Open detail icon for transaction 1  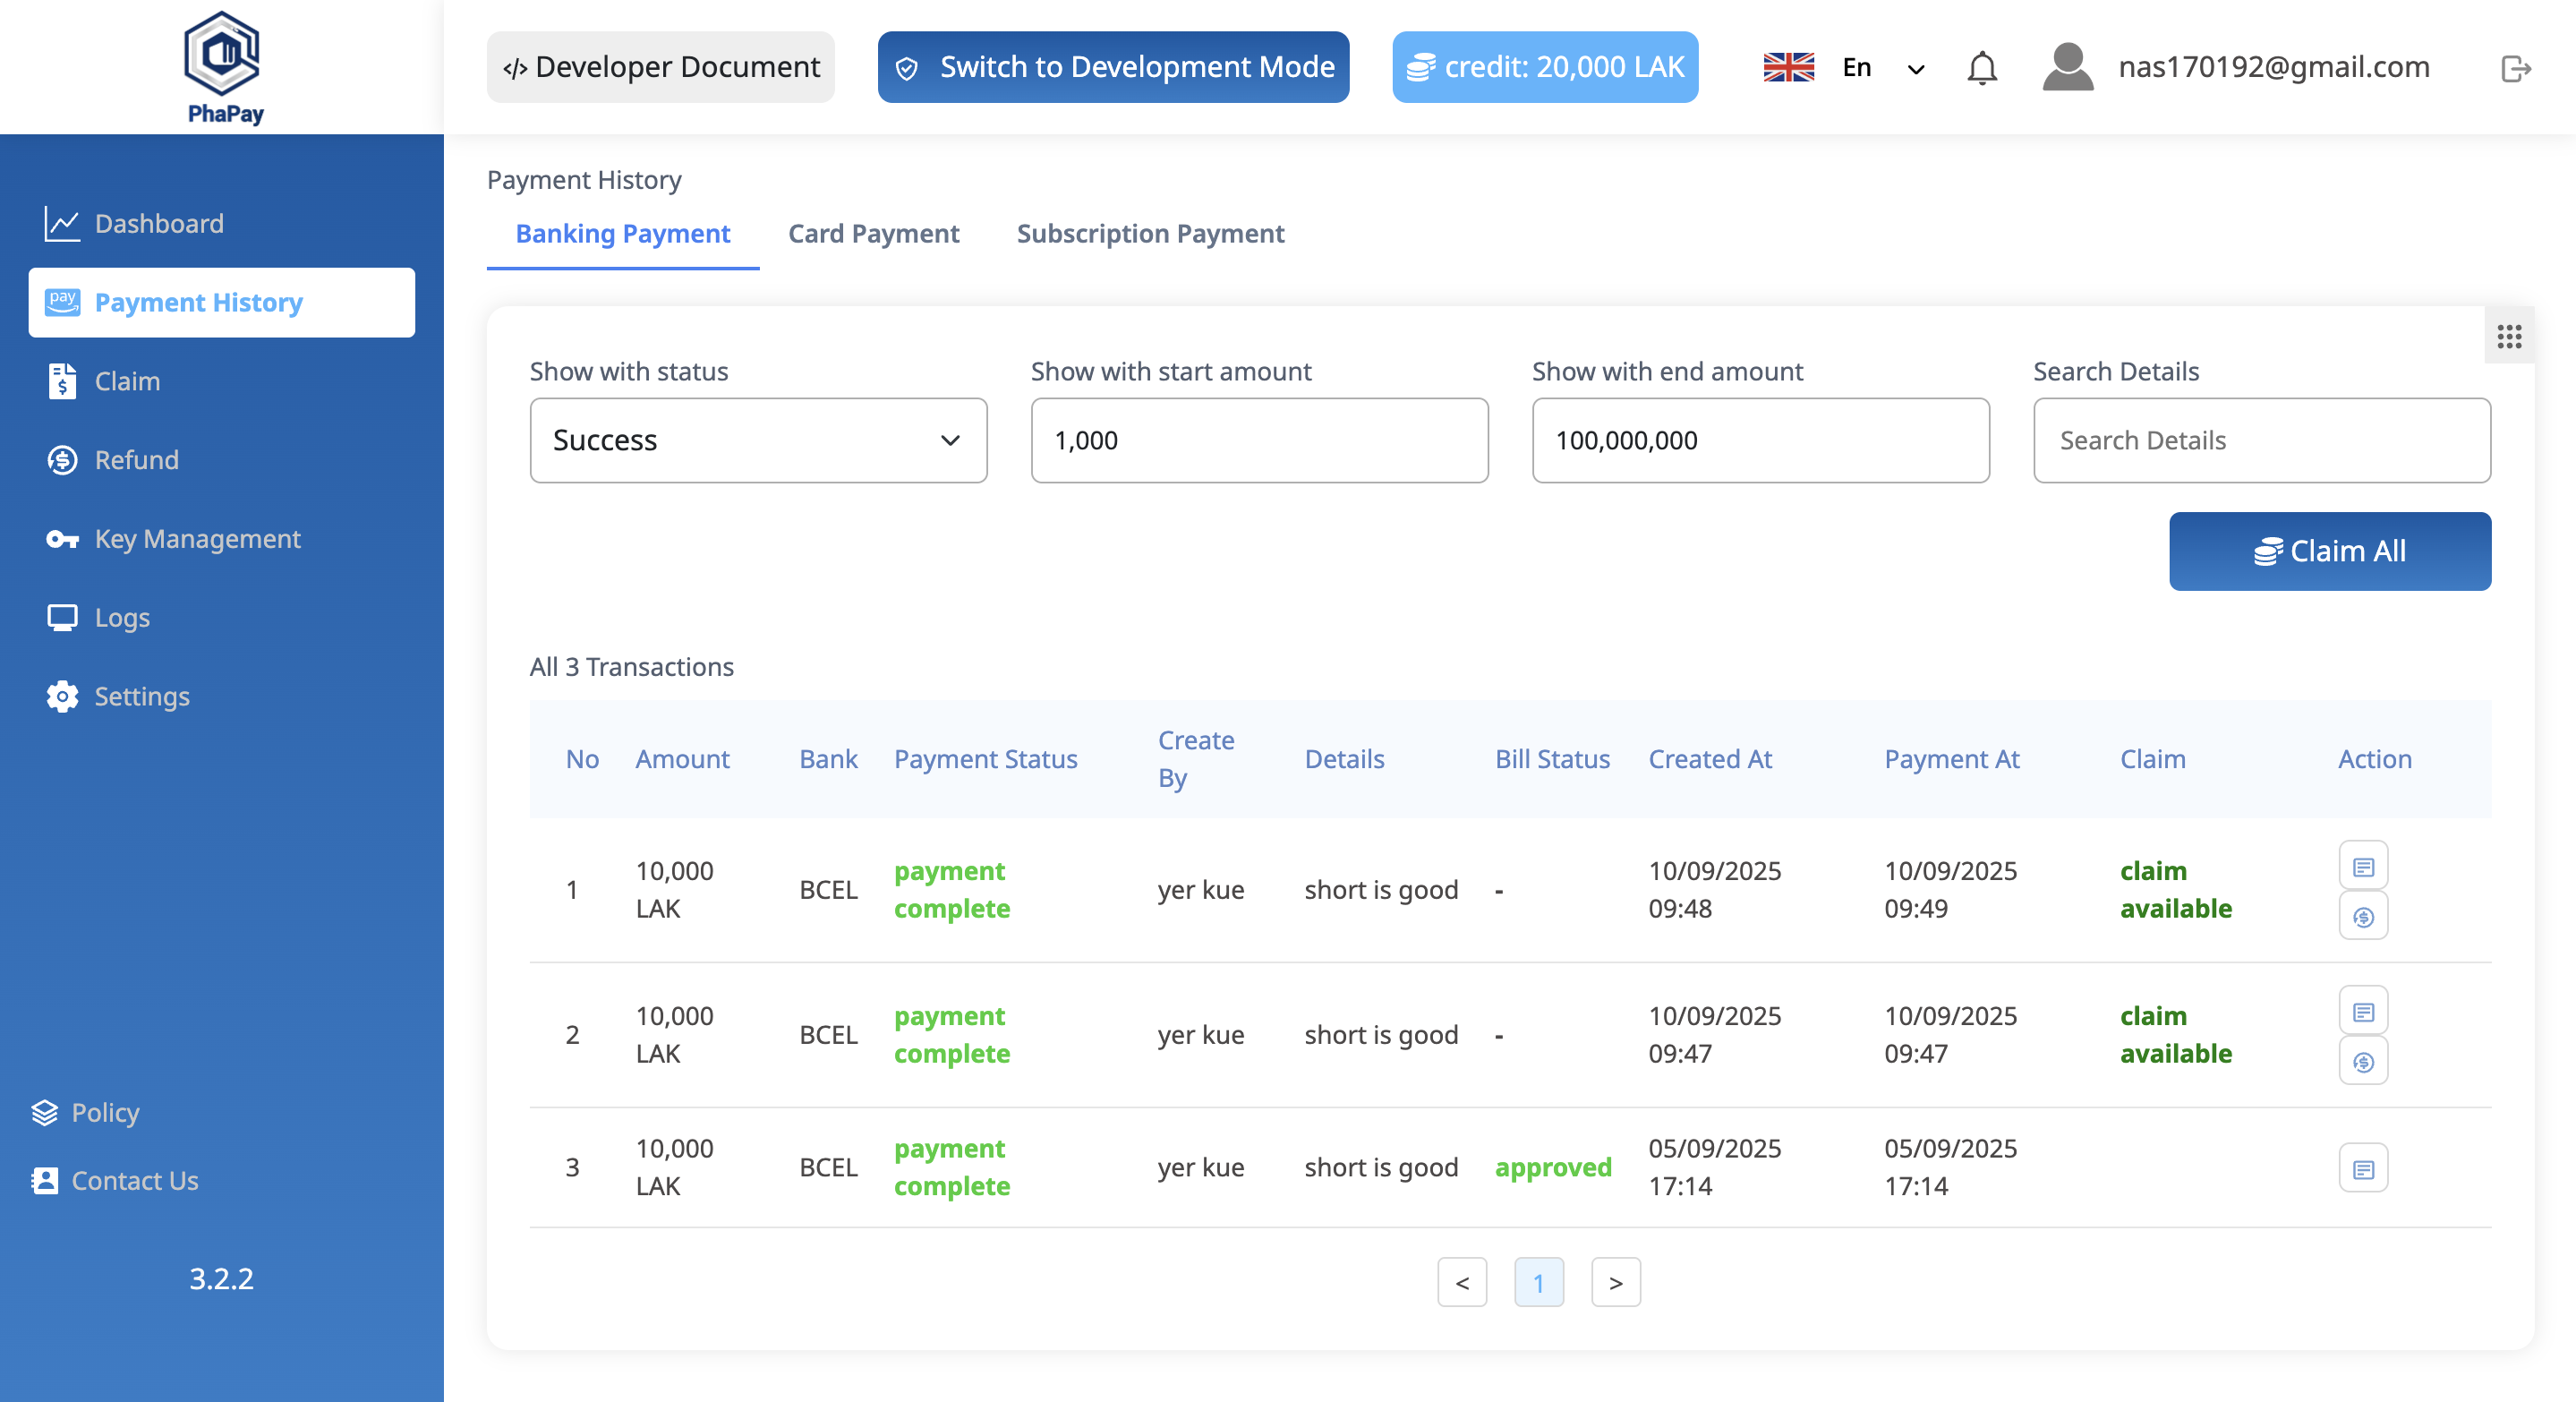tap(2362, 866)
